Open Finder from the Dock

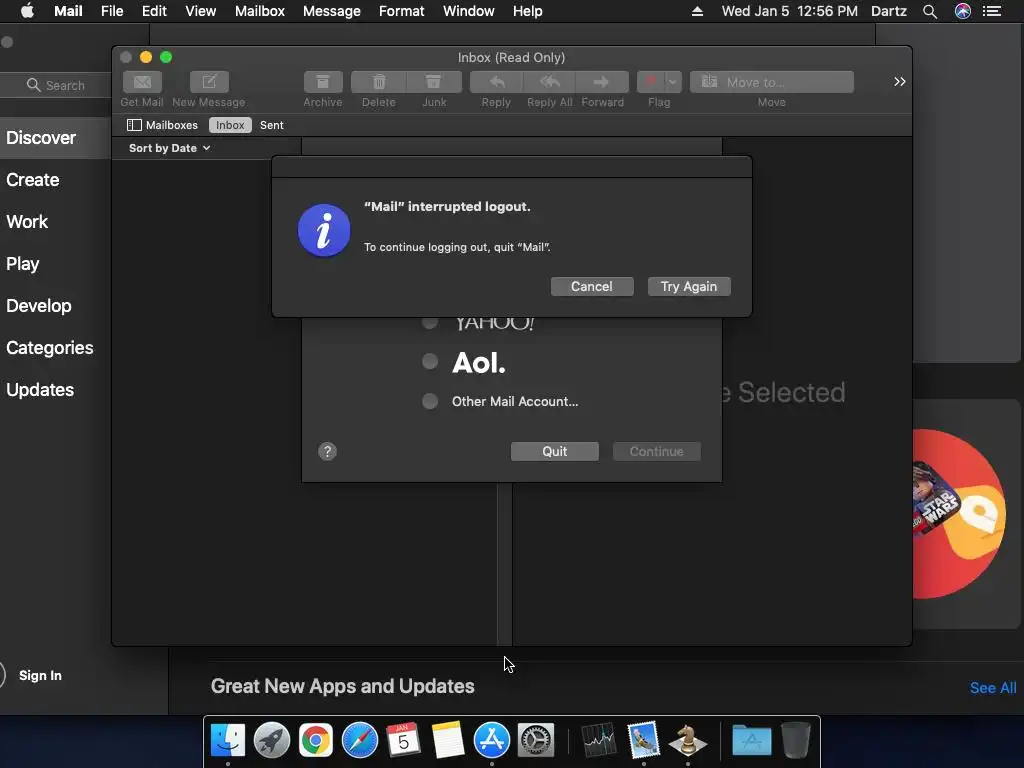228,741
